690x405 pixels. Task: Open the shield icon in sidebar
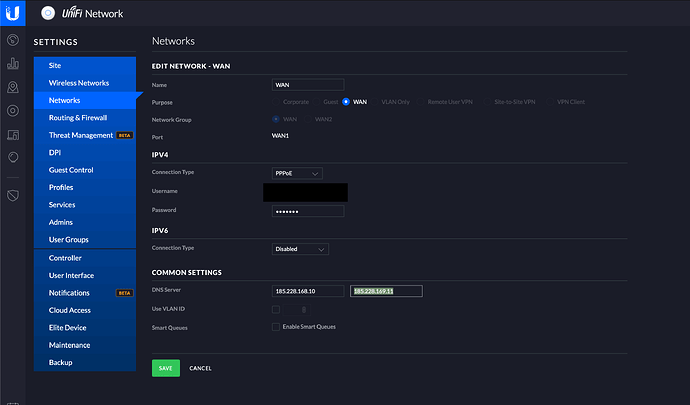click(13, 194)
